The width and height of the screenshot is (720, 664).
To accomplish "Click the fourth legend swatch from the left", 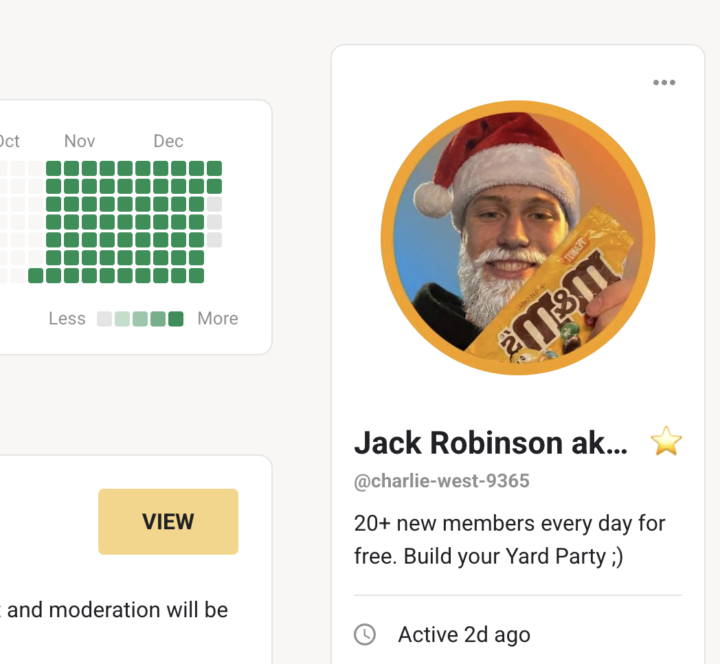I will click(x=158, y=319).
